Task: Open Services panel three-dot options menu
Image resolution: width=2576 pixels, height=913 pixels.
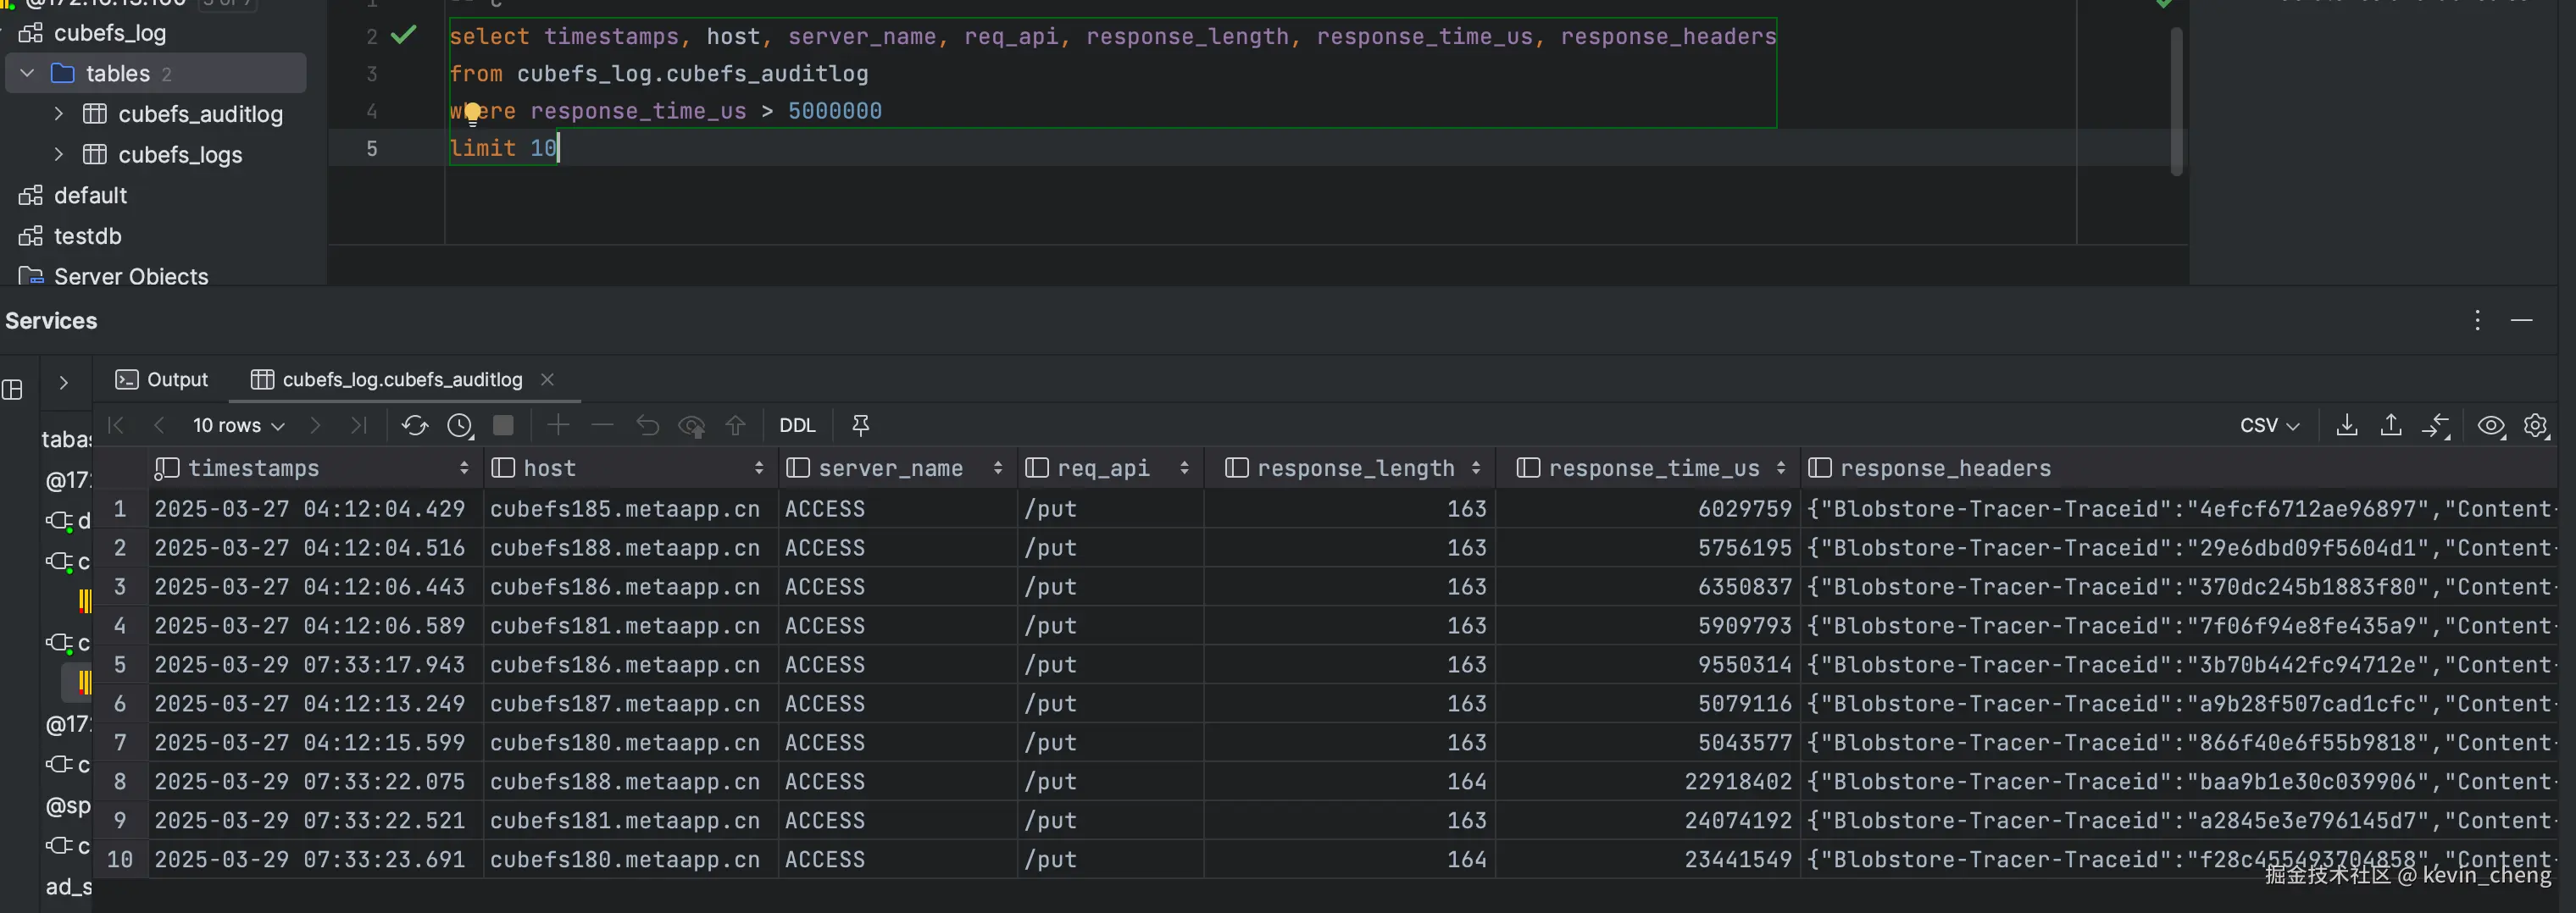Action: click(x=2477, y=321)
